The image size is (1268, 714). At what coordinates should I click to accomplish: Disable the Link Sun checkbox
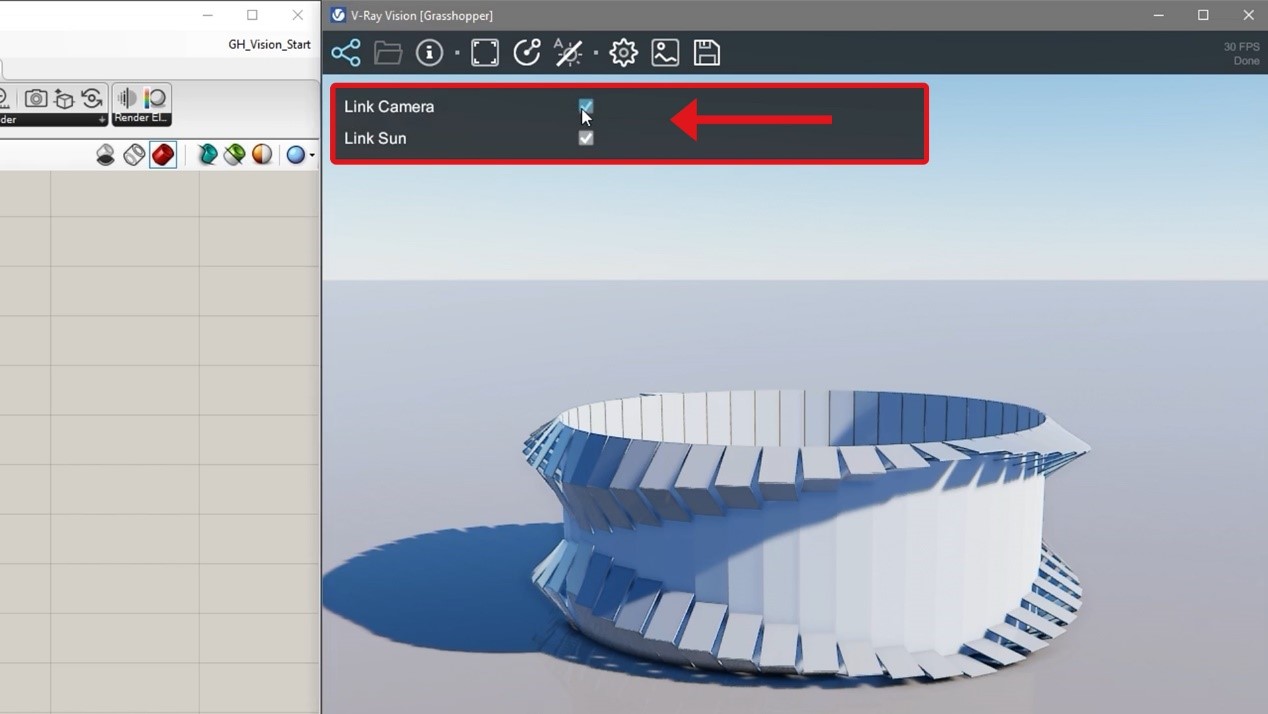(586, 138)
